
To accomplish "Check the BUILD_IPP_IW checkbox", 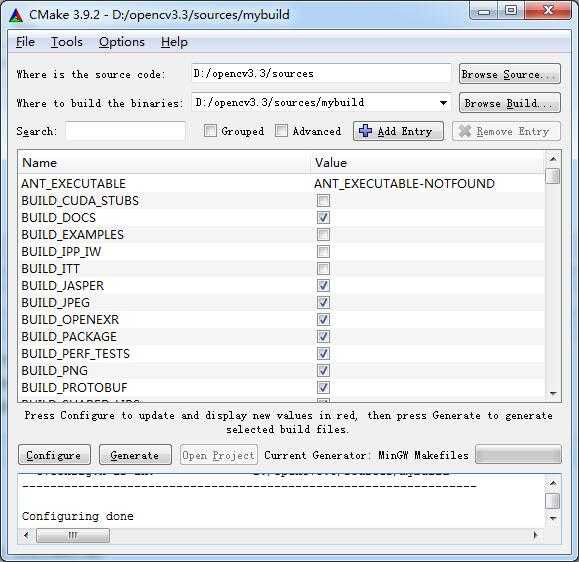I will coord(323,251).
